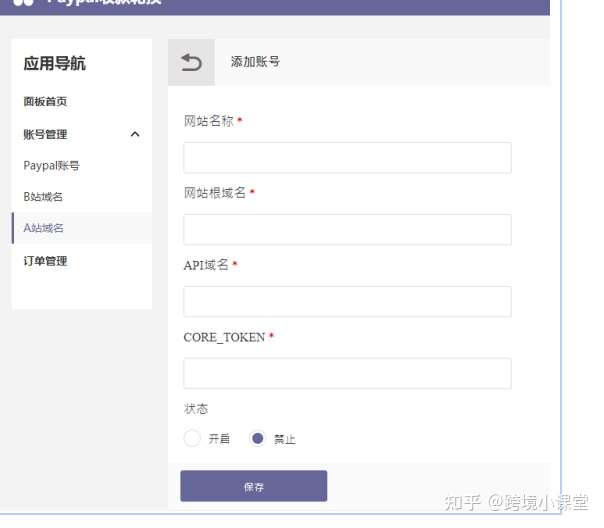The height and width of the screenshot is (528, 604).
Task: Click the 状态 label
Action: point(196,409)
